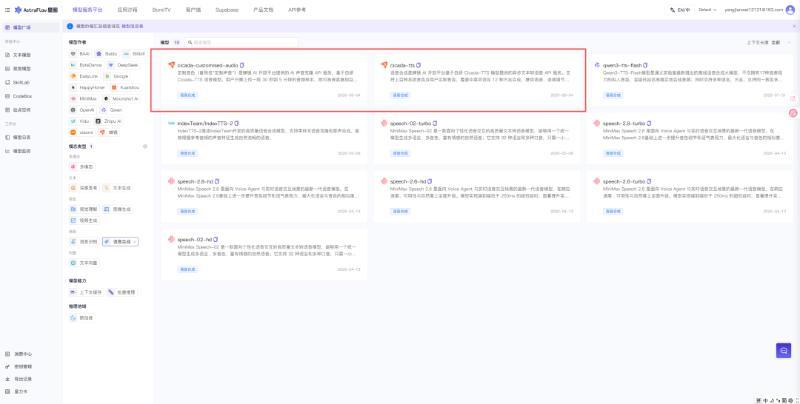Filter models by MiniMax

83,98
